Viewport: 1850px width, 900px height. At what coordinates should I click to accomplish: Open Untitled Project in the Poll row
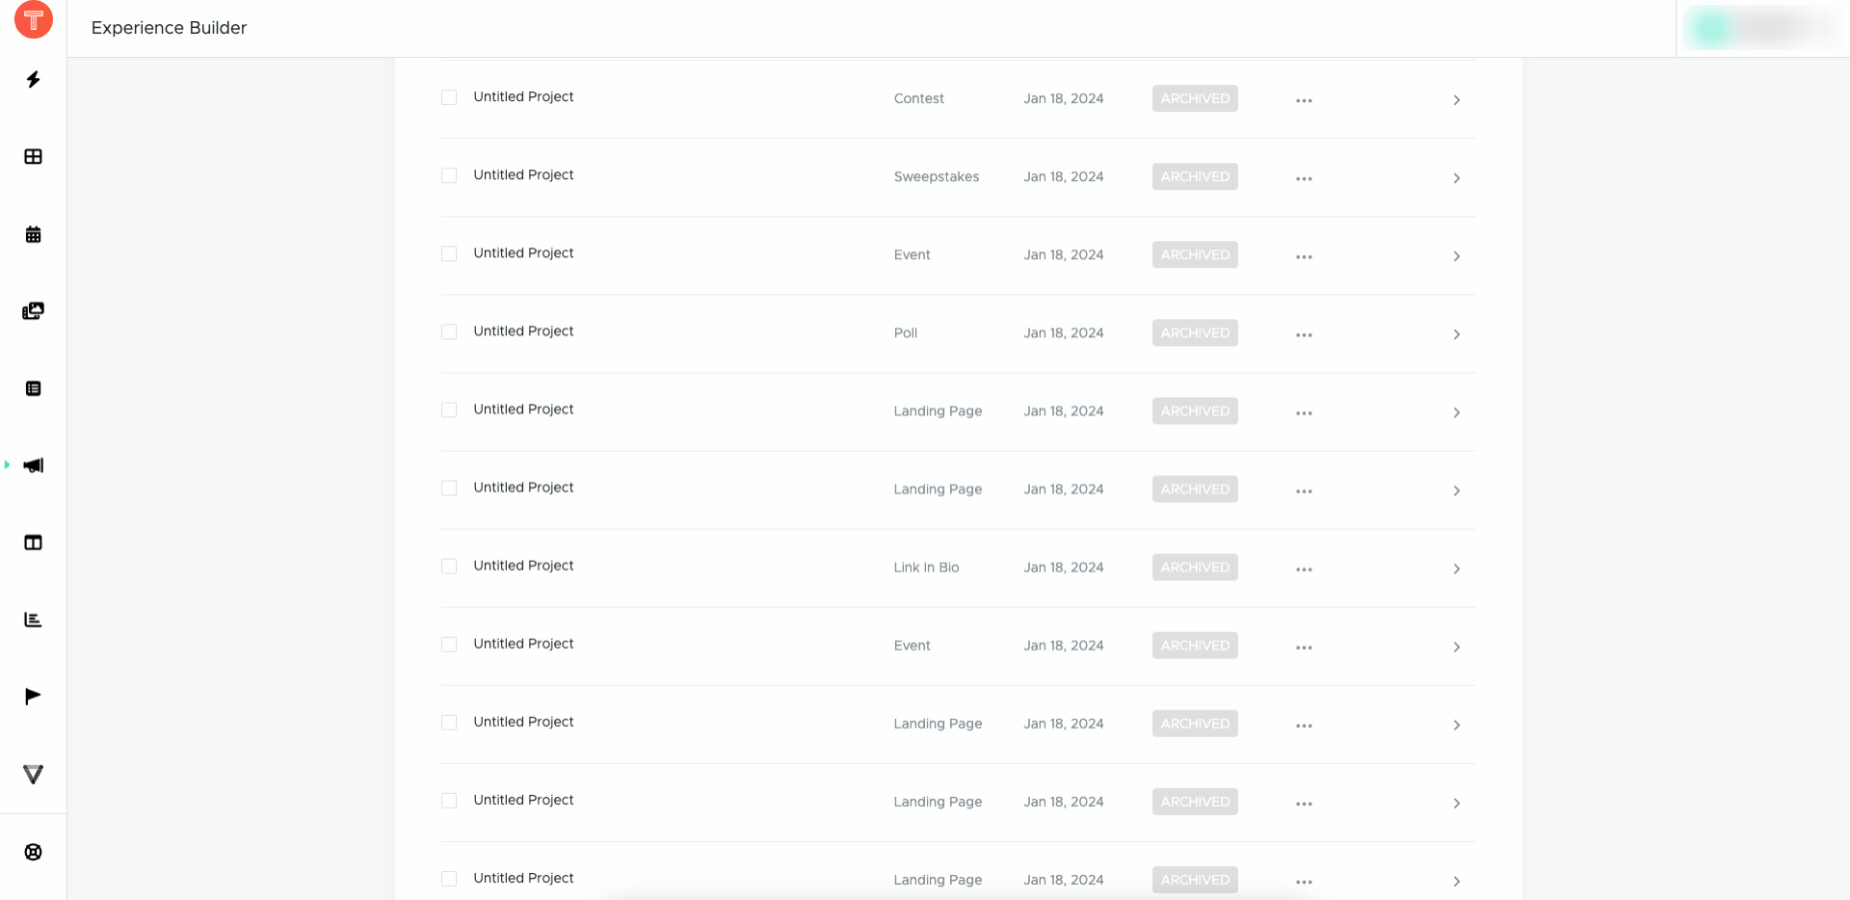[x=523, y=331]
